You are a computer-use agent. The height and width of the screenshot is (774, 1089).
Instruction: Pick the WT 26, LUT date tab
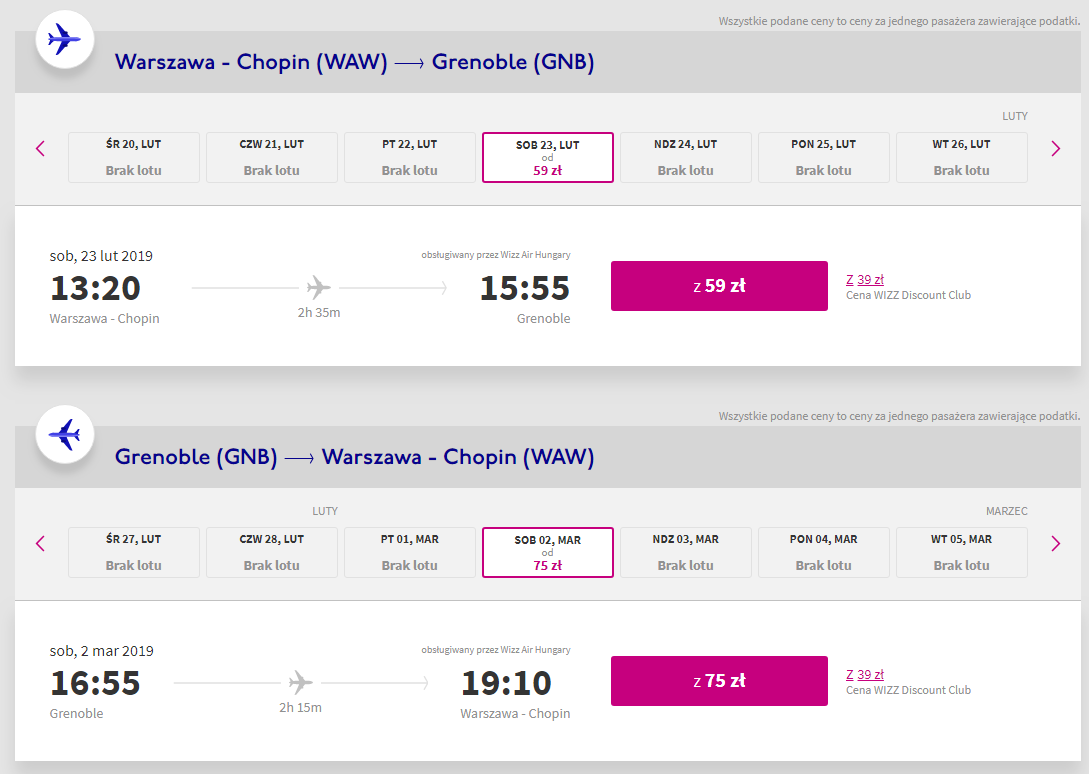pos(961,157)
